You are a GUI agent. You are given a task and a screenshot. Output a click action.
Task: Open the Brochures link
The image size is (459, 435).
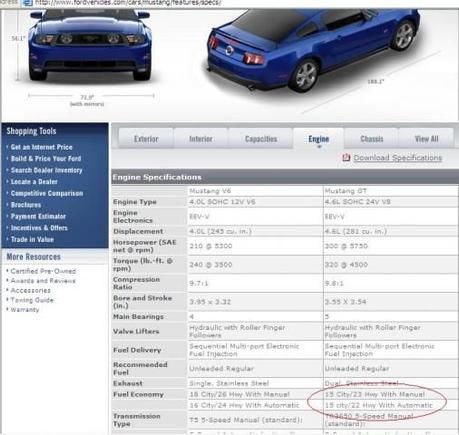26,205
